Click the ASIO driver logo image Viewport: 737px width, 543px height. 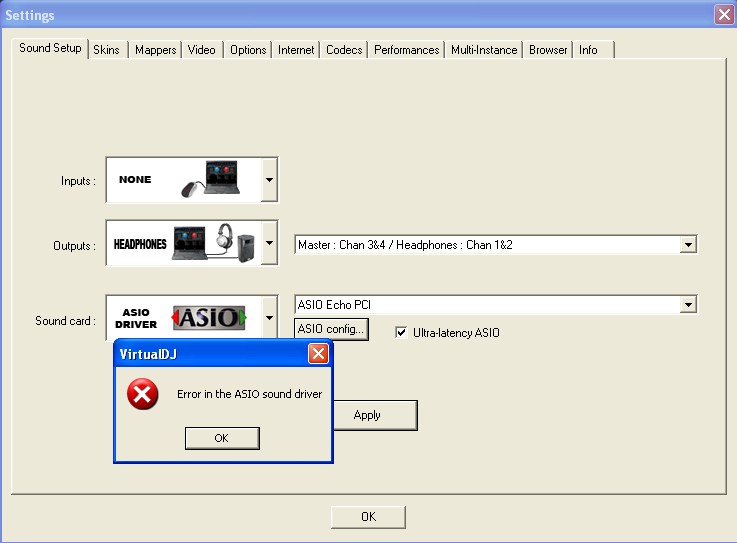click(x=209, y=317)
